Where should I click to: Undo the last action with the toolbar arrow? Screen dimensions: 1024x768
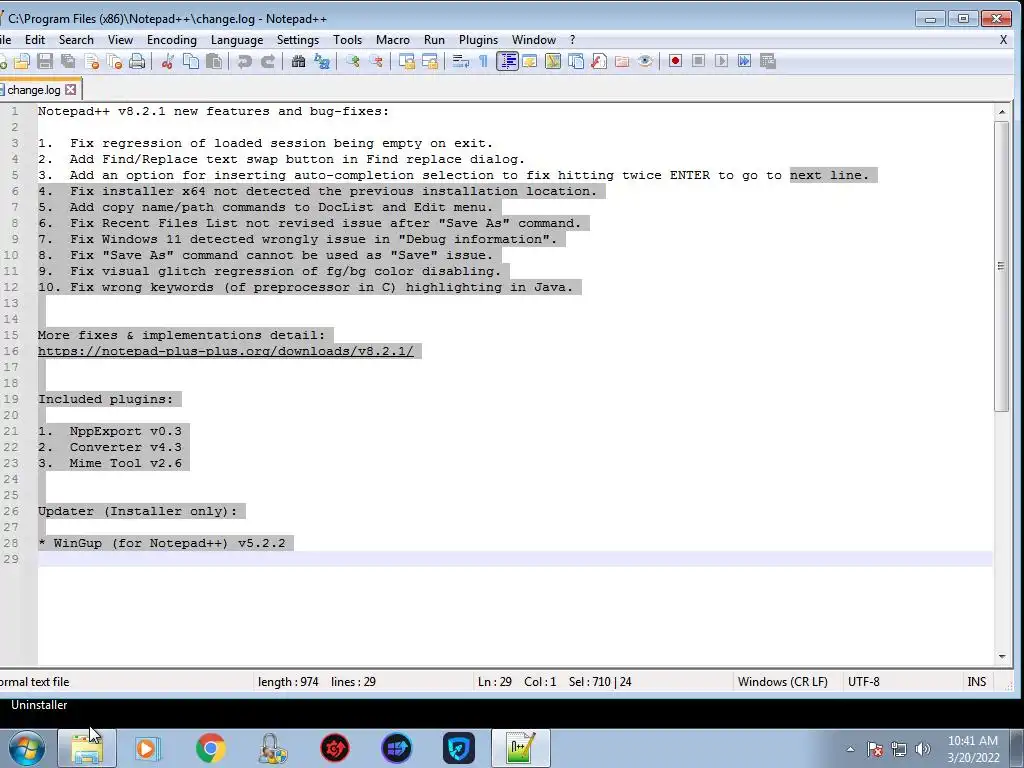[x=244, y=61]
